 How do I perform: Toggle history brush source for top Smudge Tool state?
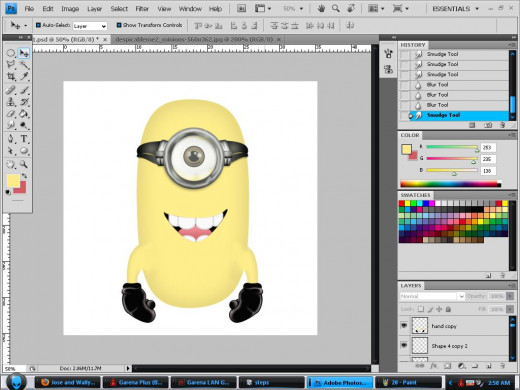(405, 54)
